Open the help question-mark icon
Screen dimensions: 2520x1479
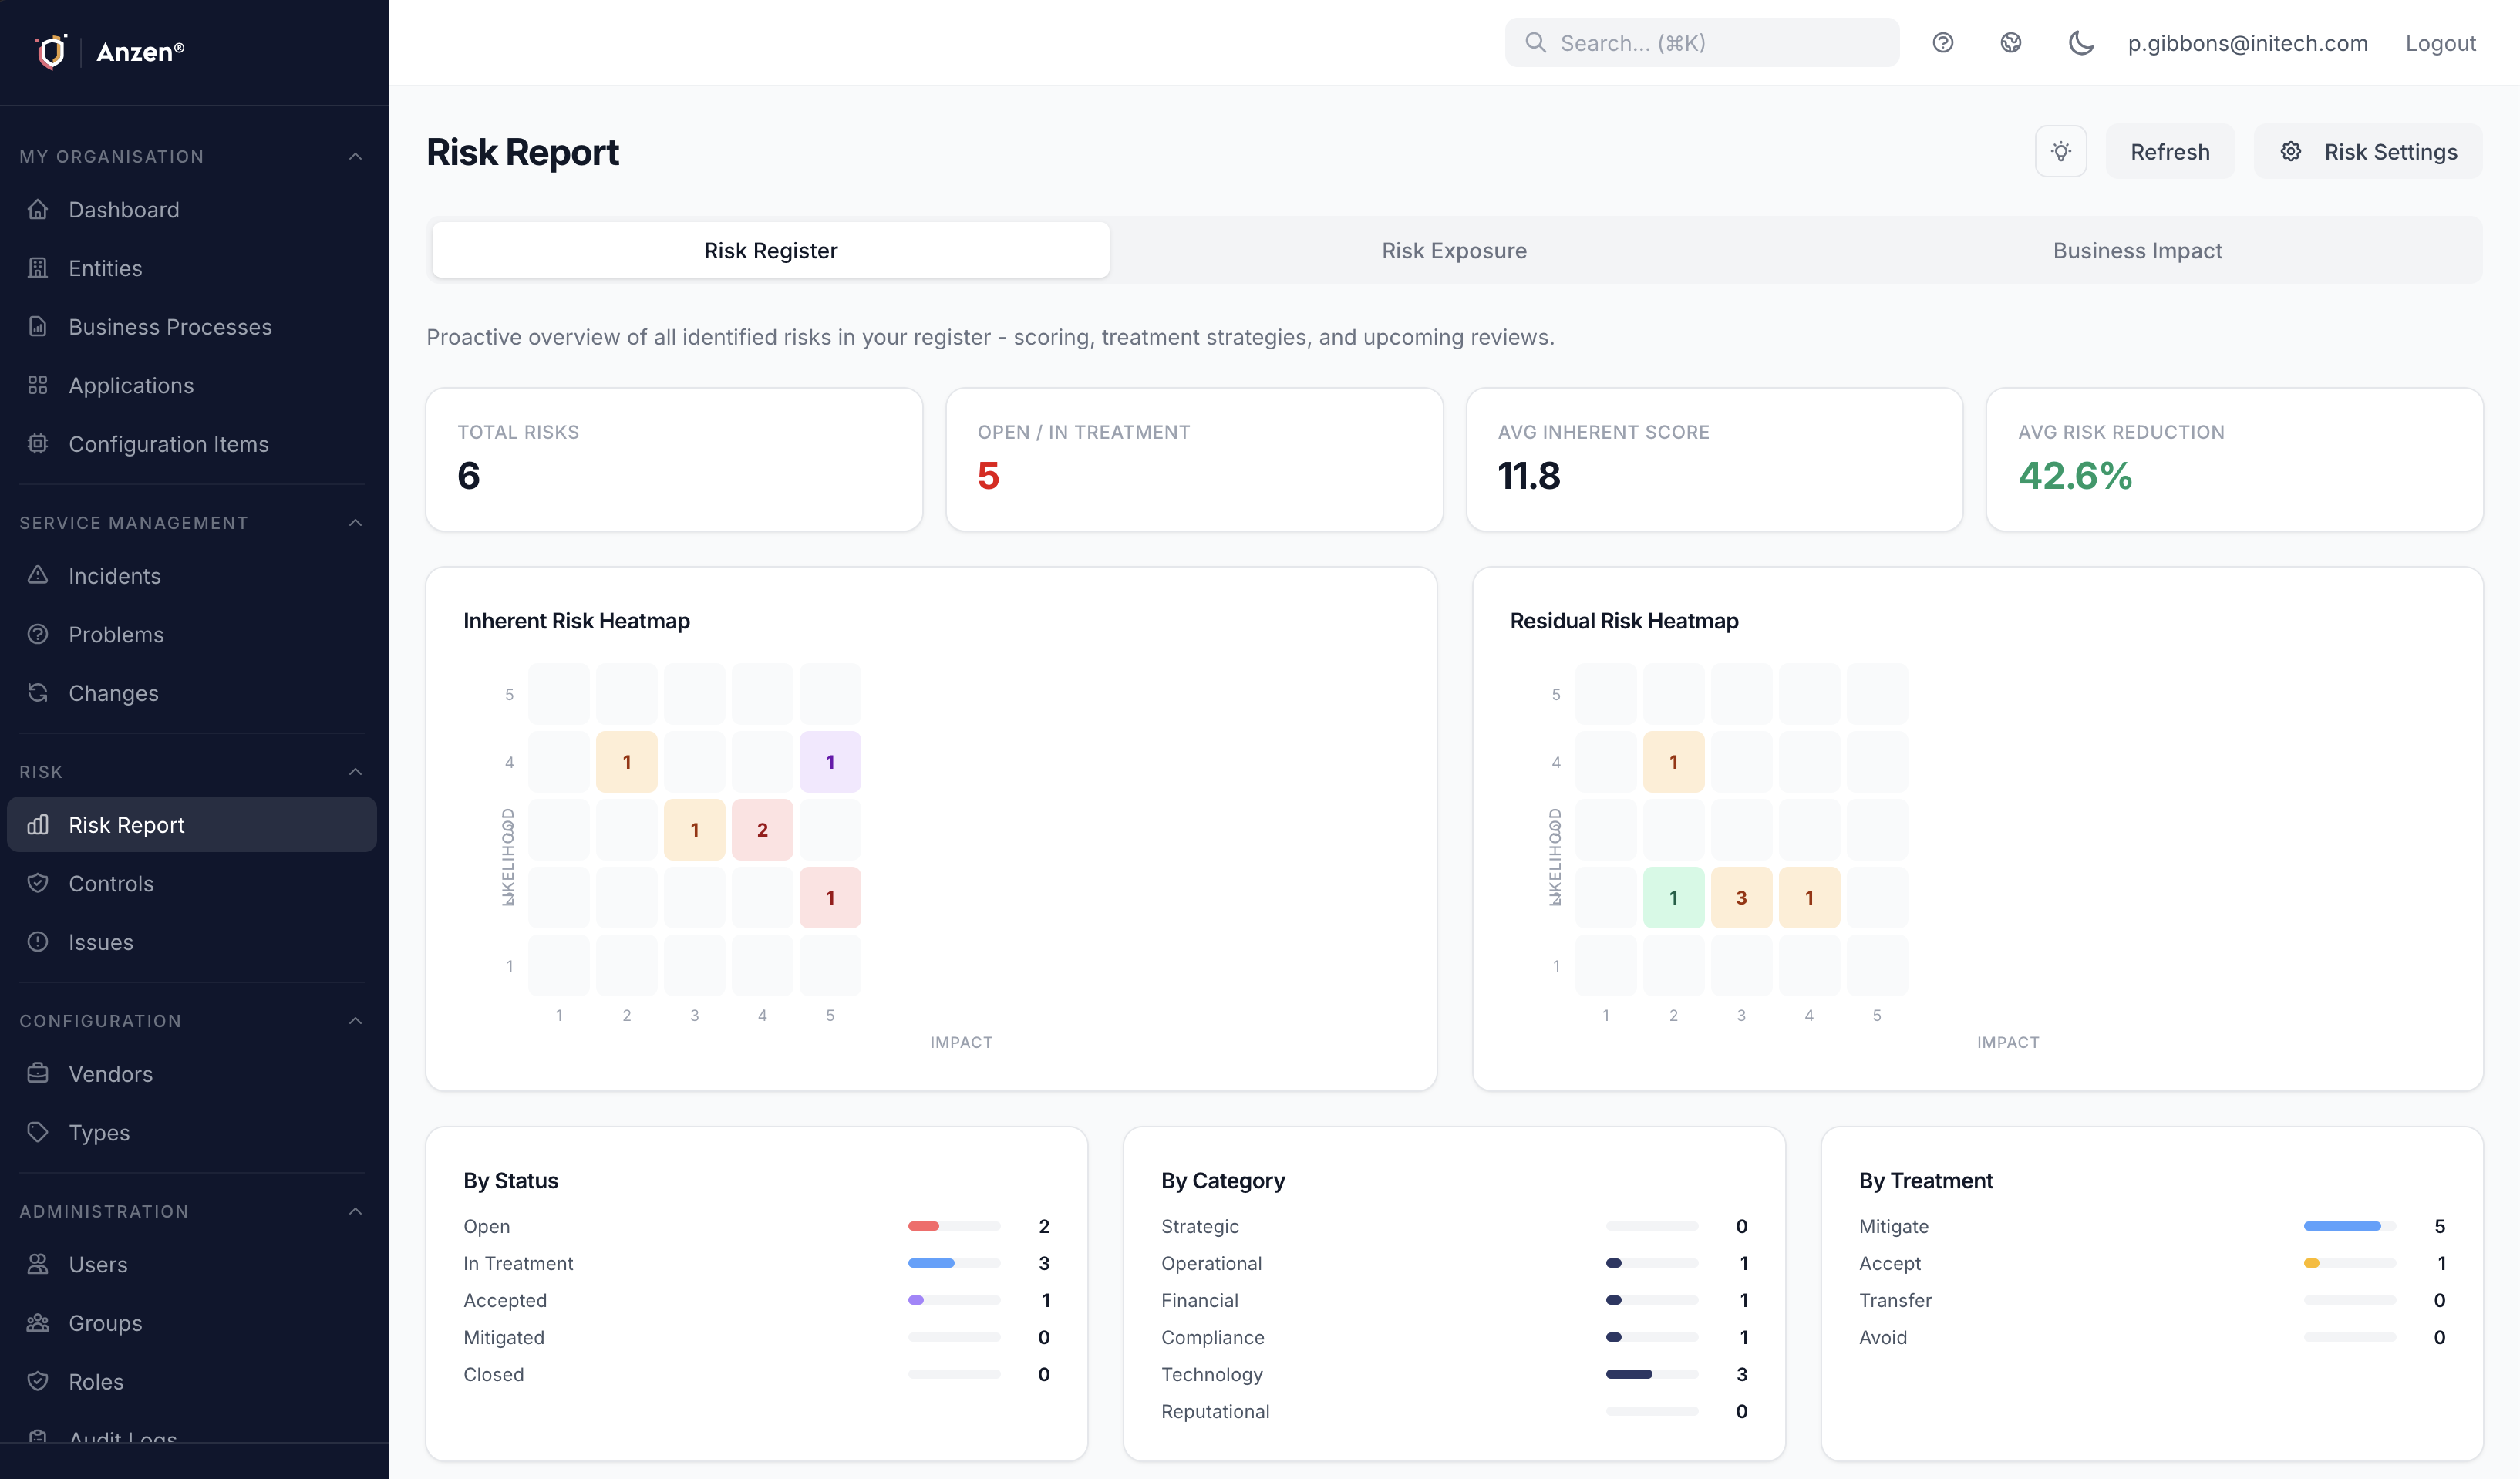1944,42
